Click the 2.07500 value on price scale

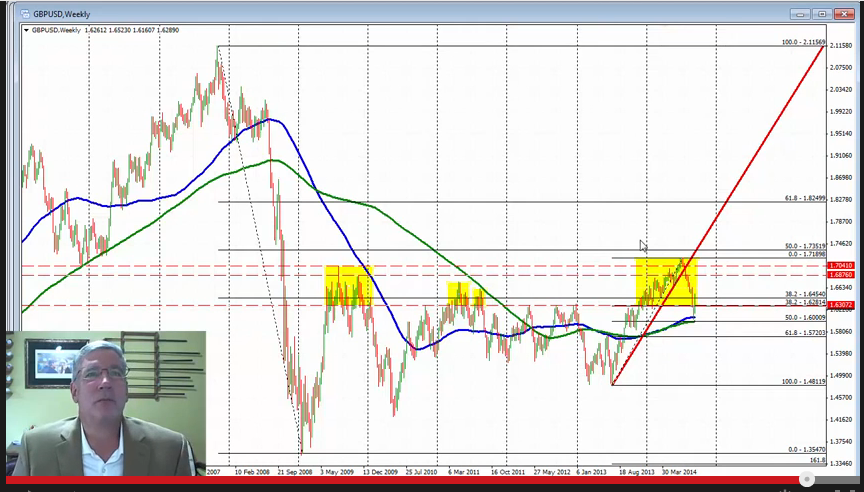tap(841, 68)
